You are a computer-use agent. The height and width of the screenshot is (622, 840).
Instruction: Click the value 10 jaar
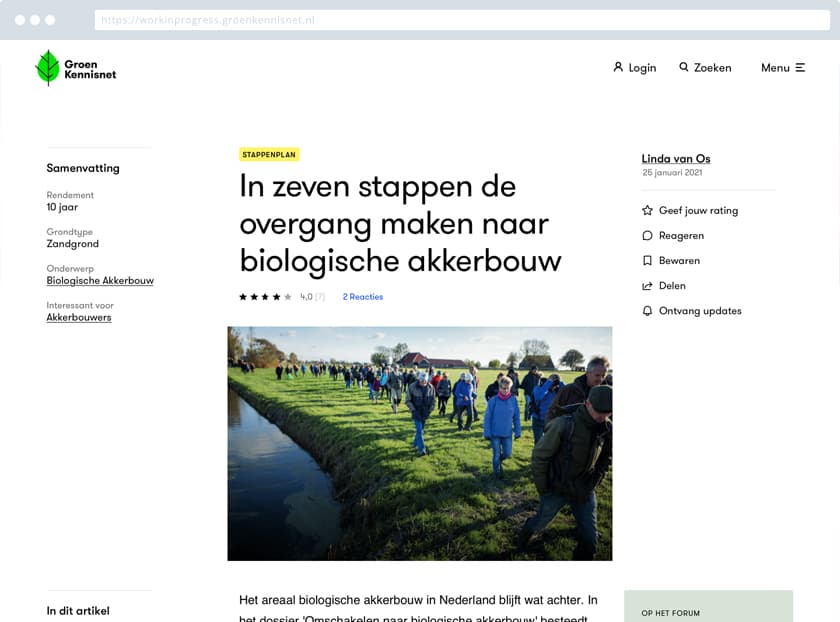(62, 207)
